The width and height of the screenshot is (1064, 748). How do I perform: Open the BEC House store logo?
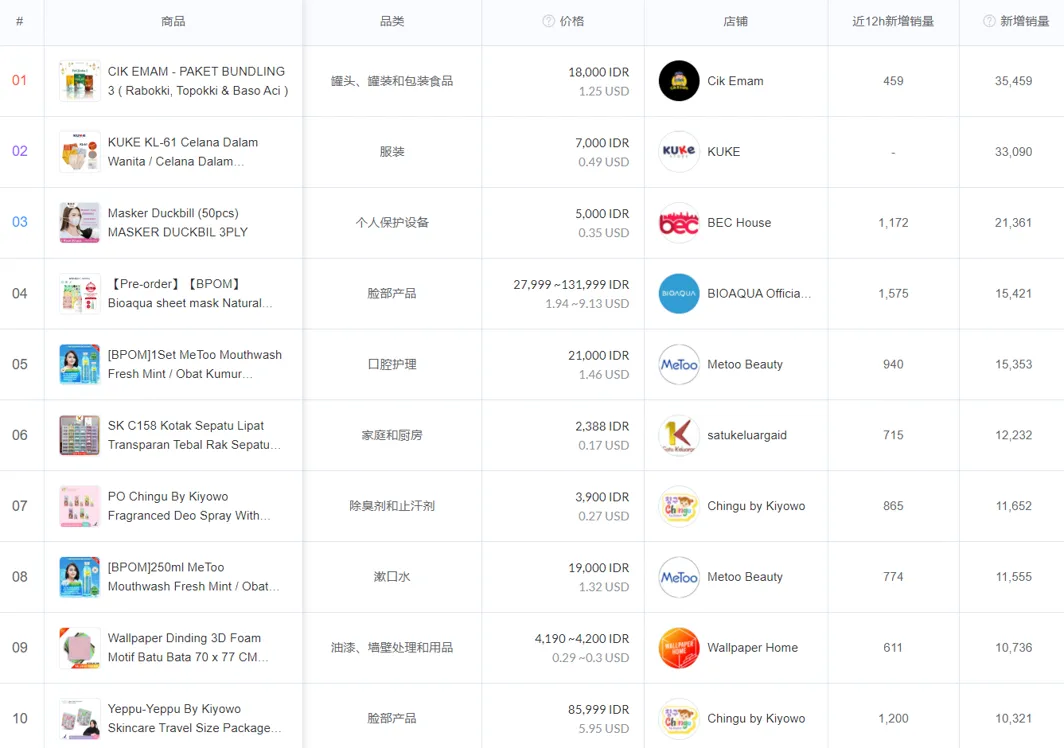click(x=679, y=223)
